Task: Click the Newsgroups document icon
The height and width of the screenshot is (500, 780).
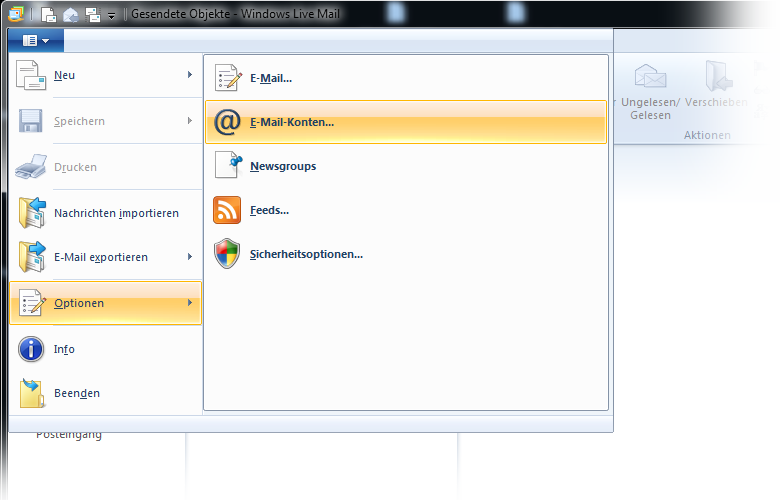Action: (228, 166)
